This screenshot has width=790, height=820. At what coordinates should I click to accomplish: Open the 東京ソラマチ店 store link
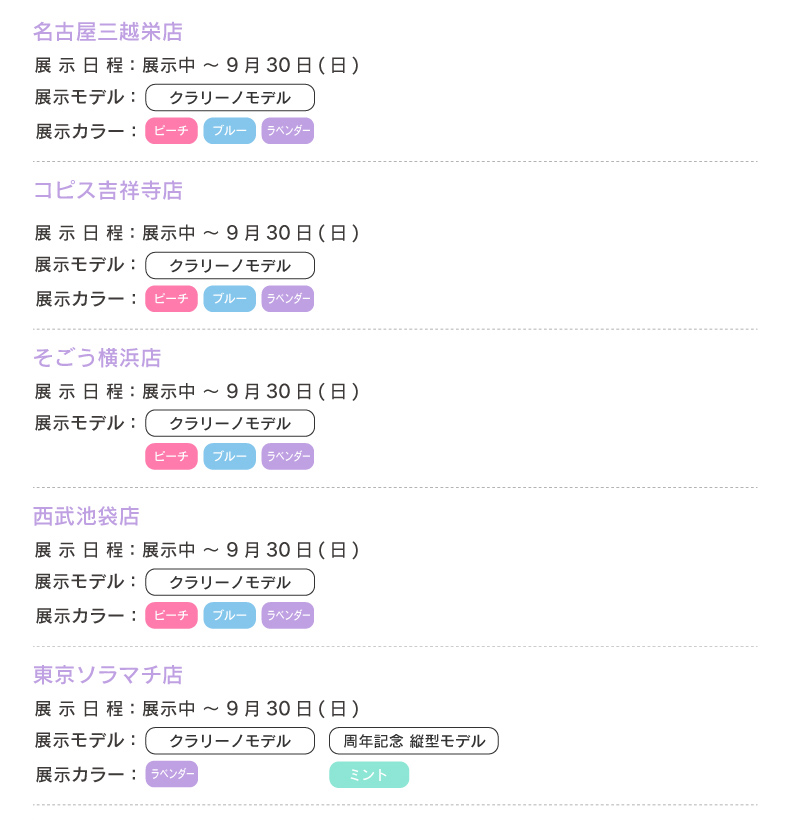(108, 675)
